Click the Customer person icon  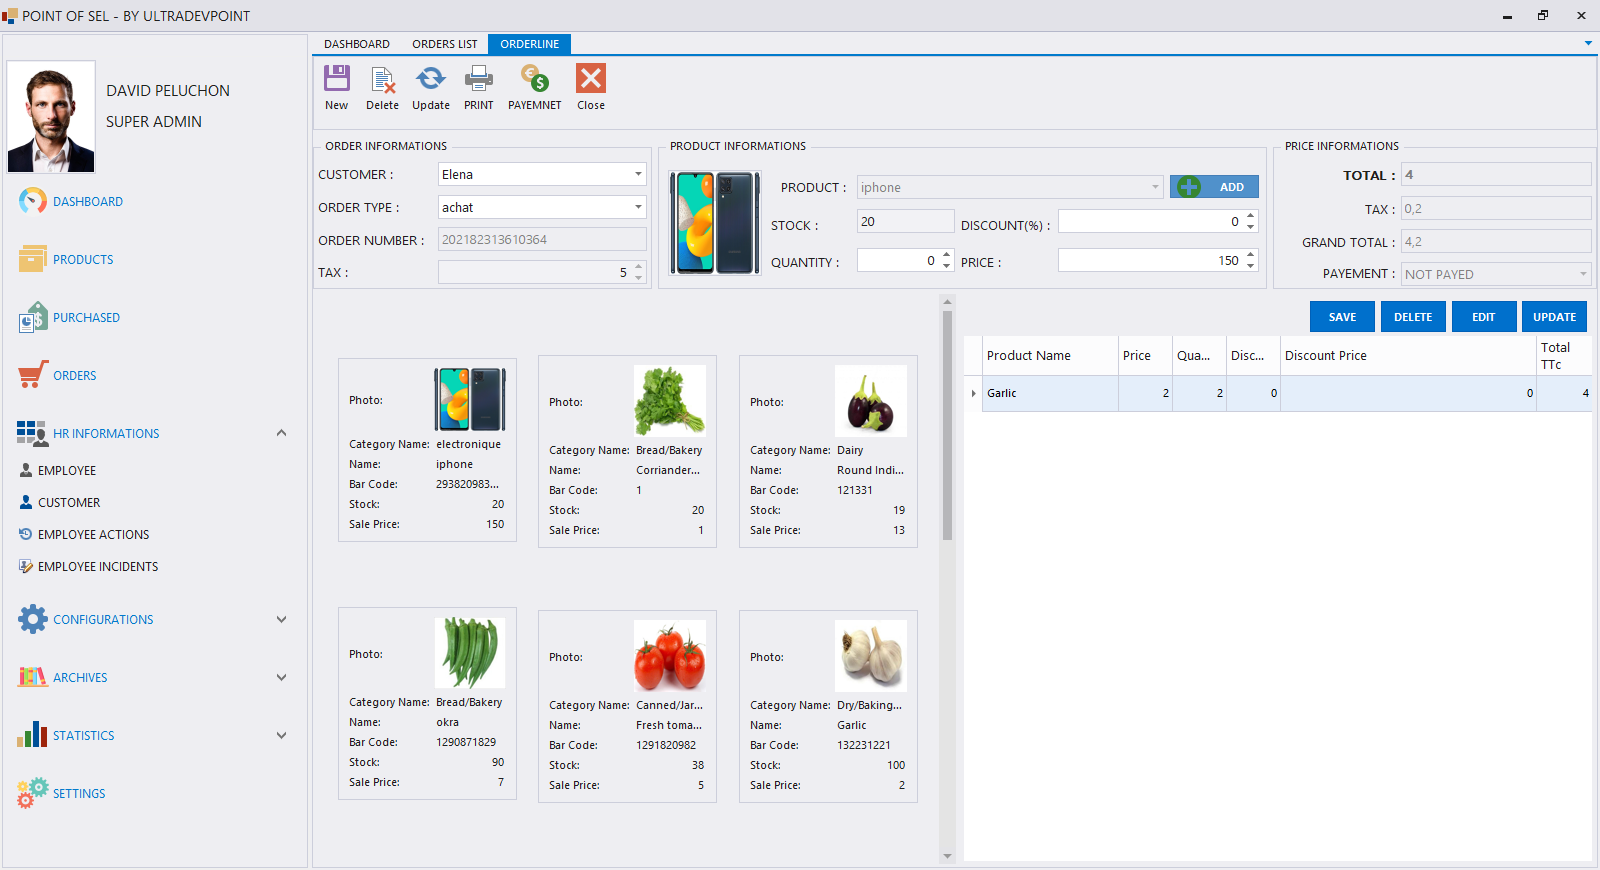(26, 502)
